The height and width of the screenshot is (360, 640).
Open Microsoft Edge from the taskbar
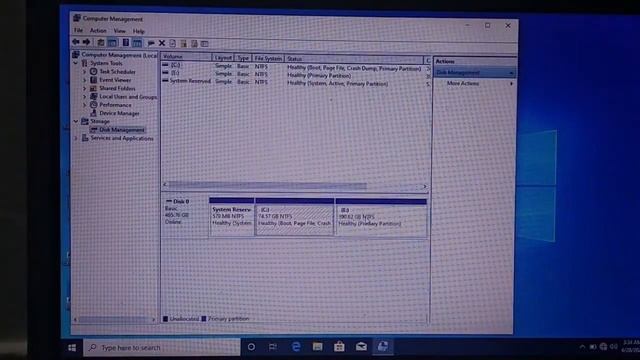(296, 347)
